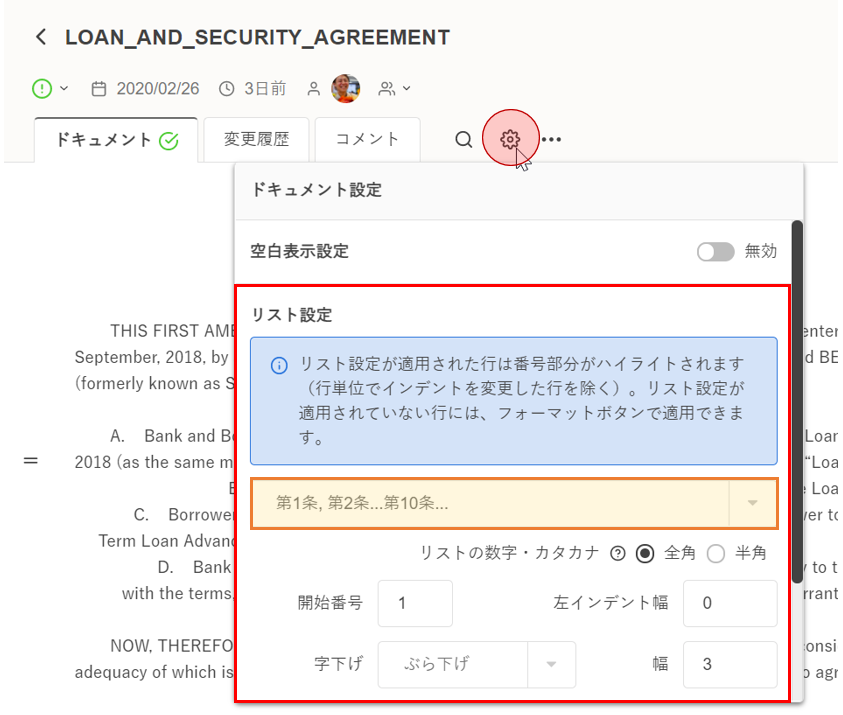Click the calendar icon next to 2020/02/26

tap(99, 89)
